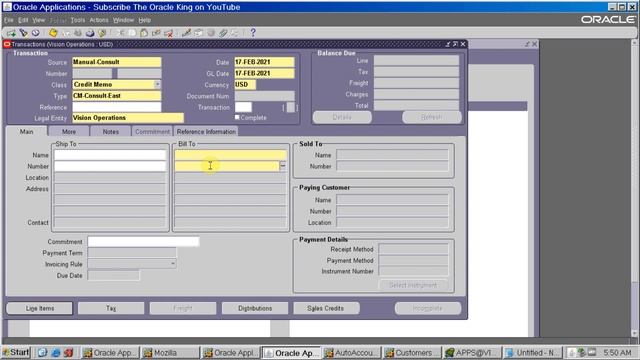Open the Window menu

point(123,20)
